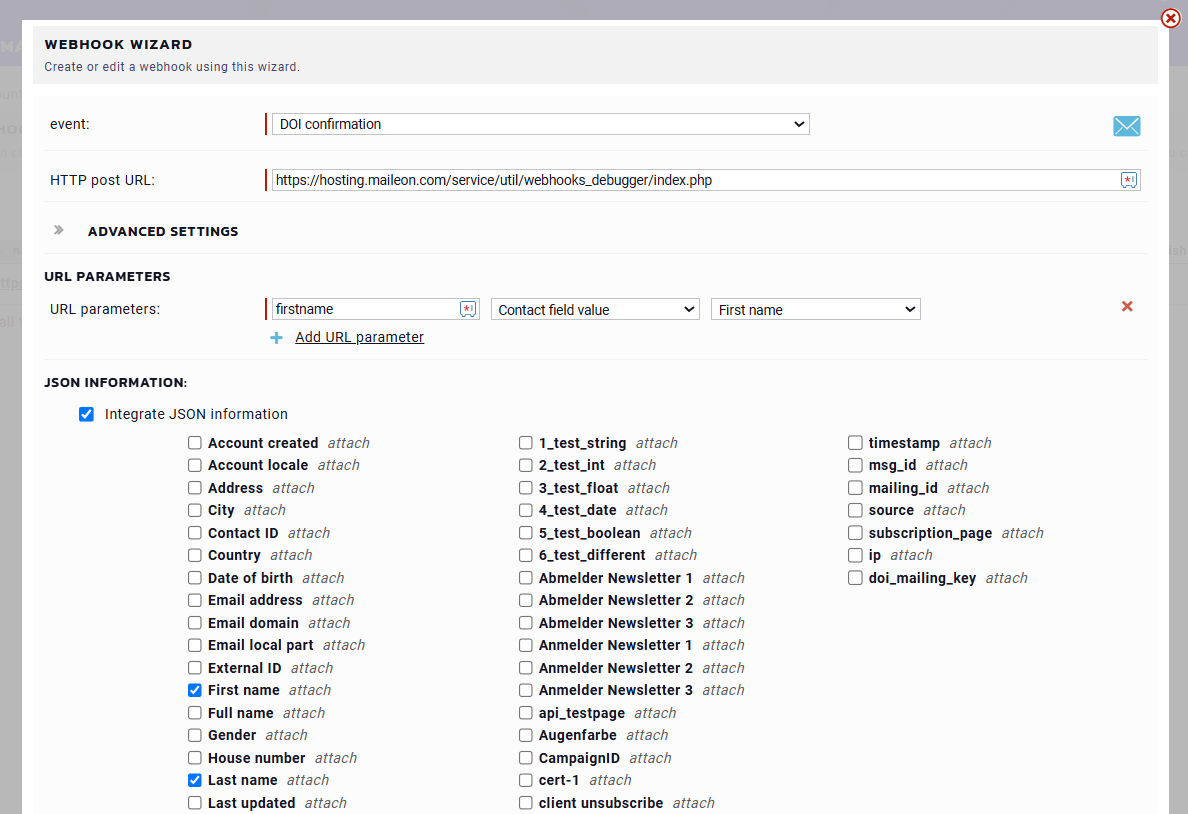Check the subscription_page checkbox
The width and height of the screenshot is (1188, 814).
[x=855, y=533]
